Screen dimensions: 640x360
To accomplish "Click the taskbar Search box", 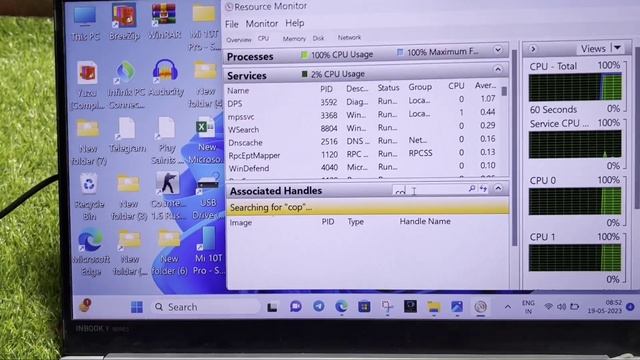I will tap(205, 307).
